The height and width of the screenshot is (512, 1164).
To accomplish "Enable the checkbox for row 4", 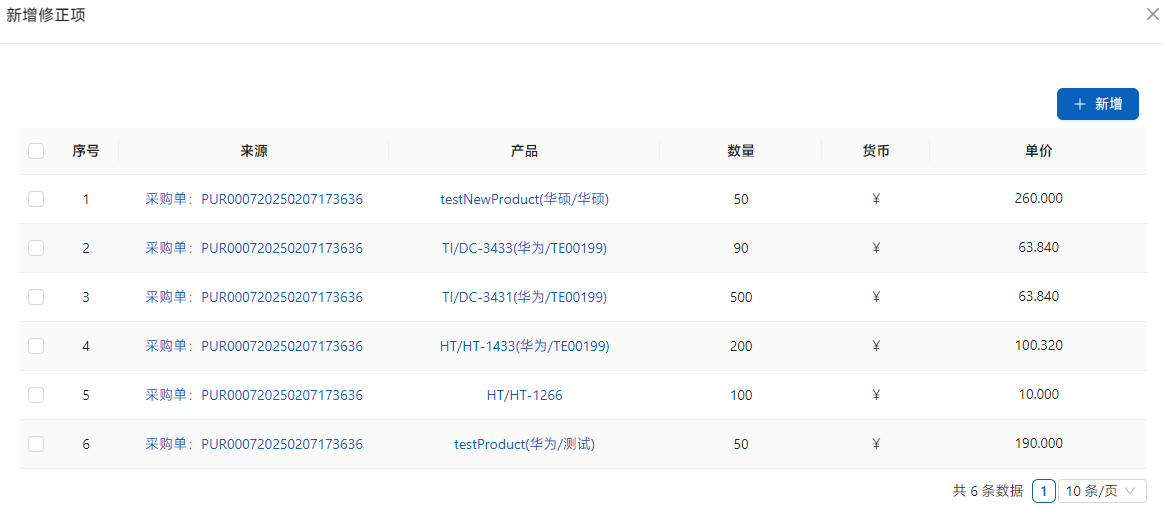I will tap(36, 346).
